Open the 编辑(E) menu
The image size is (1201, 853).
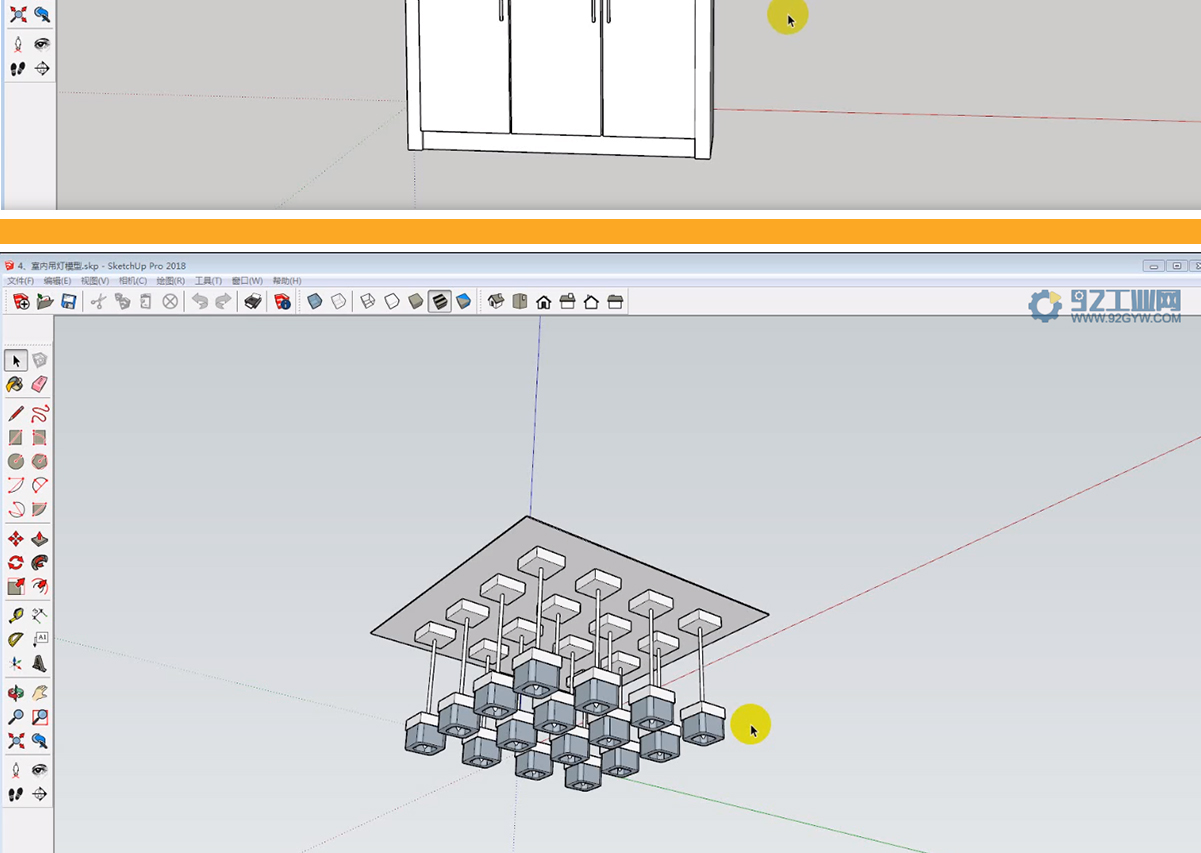point(57,281)
